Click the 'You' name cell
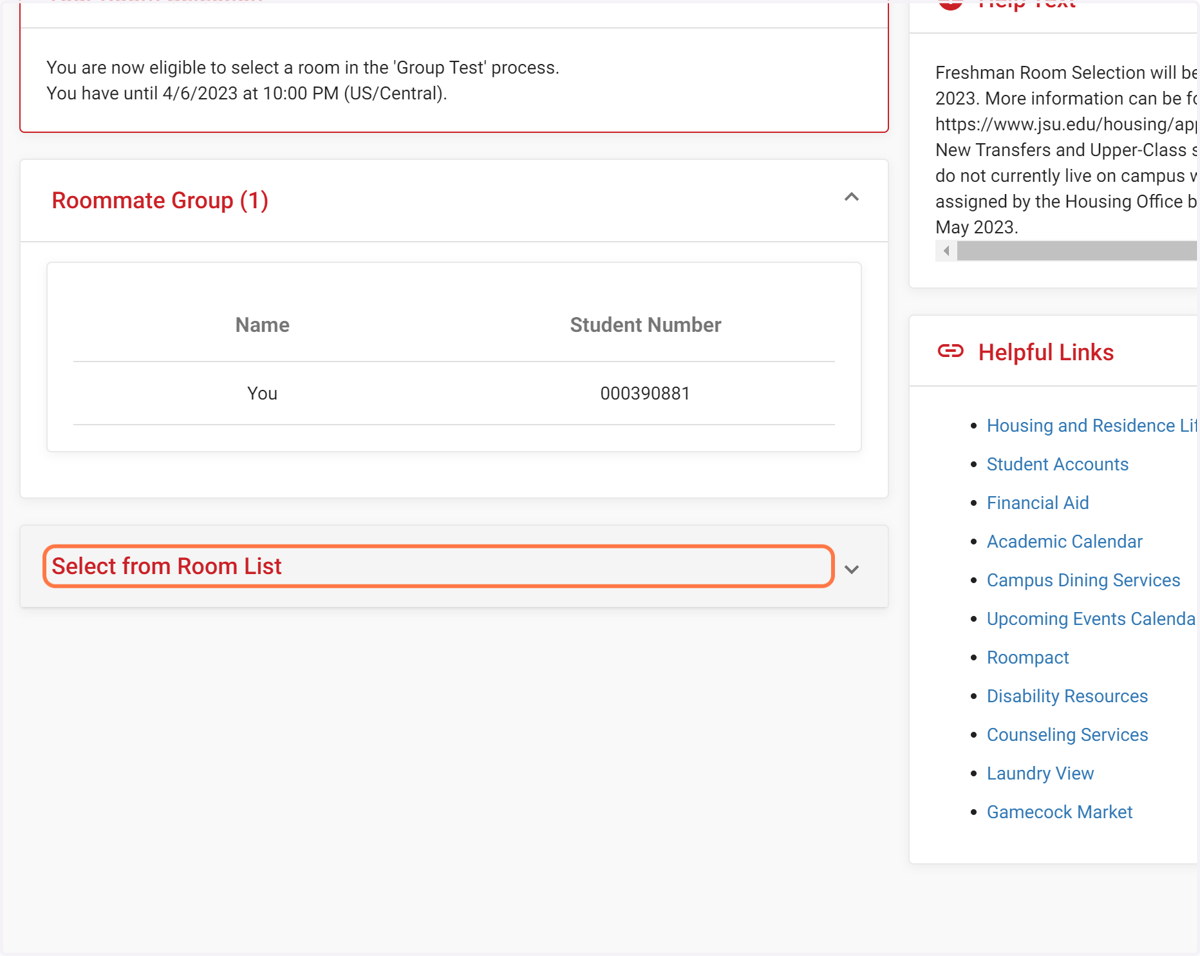The image size is (1200, 956). point(262,393)
